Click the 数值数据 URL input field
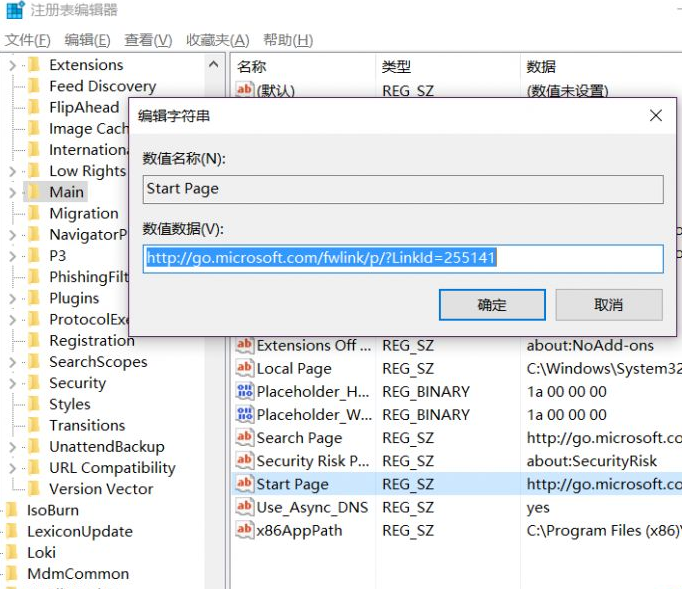The height and width of the screenshot is (589, 682). pyautogui.click(x=403, y=258)
